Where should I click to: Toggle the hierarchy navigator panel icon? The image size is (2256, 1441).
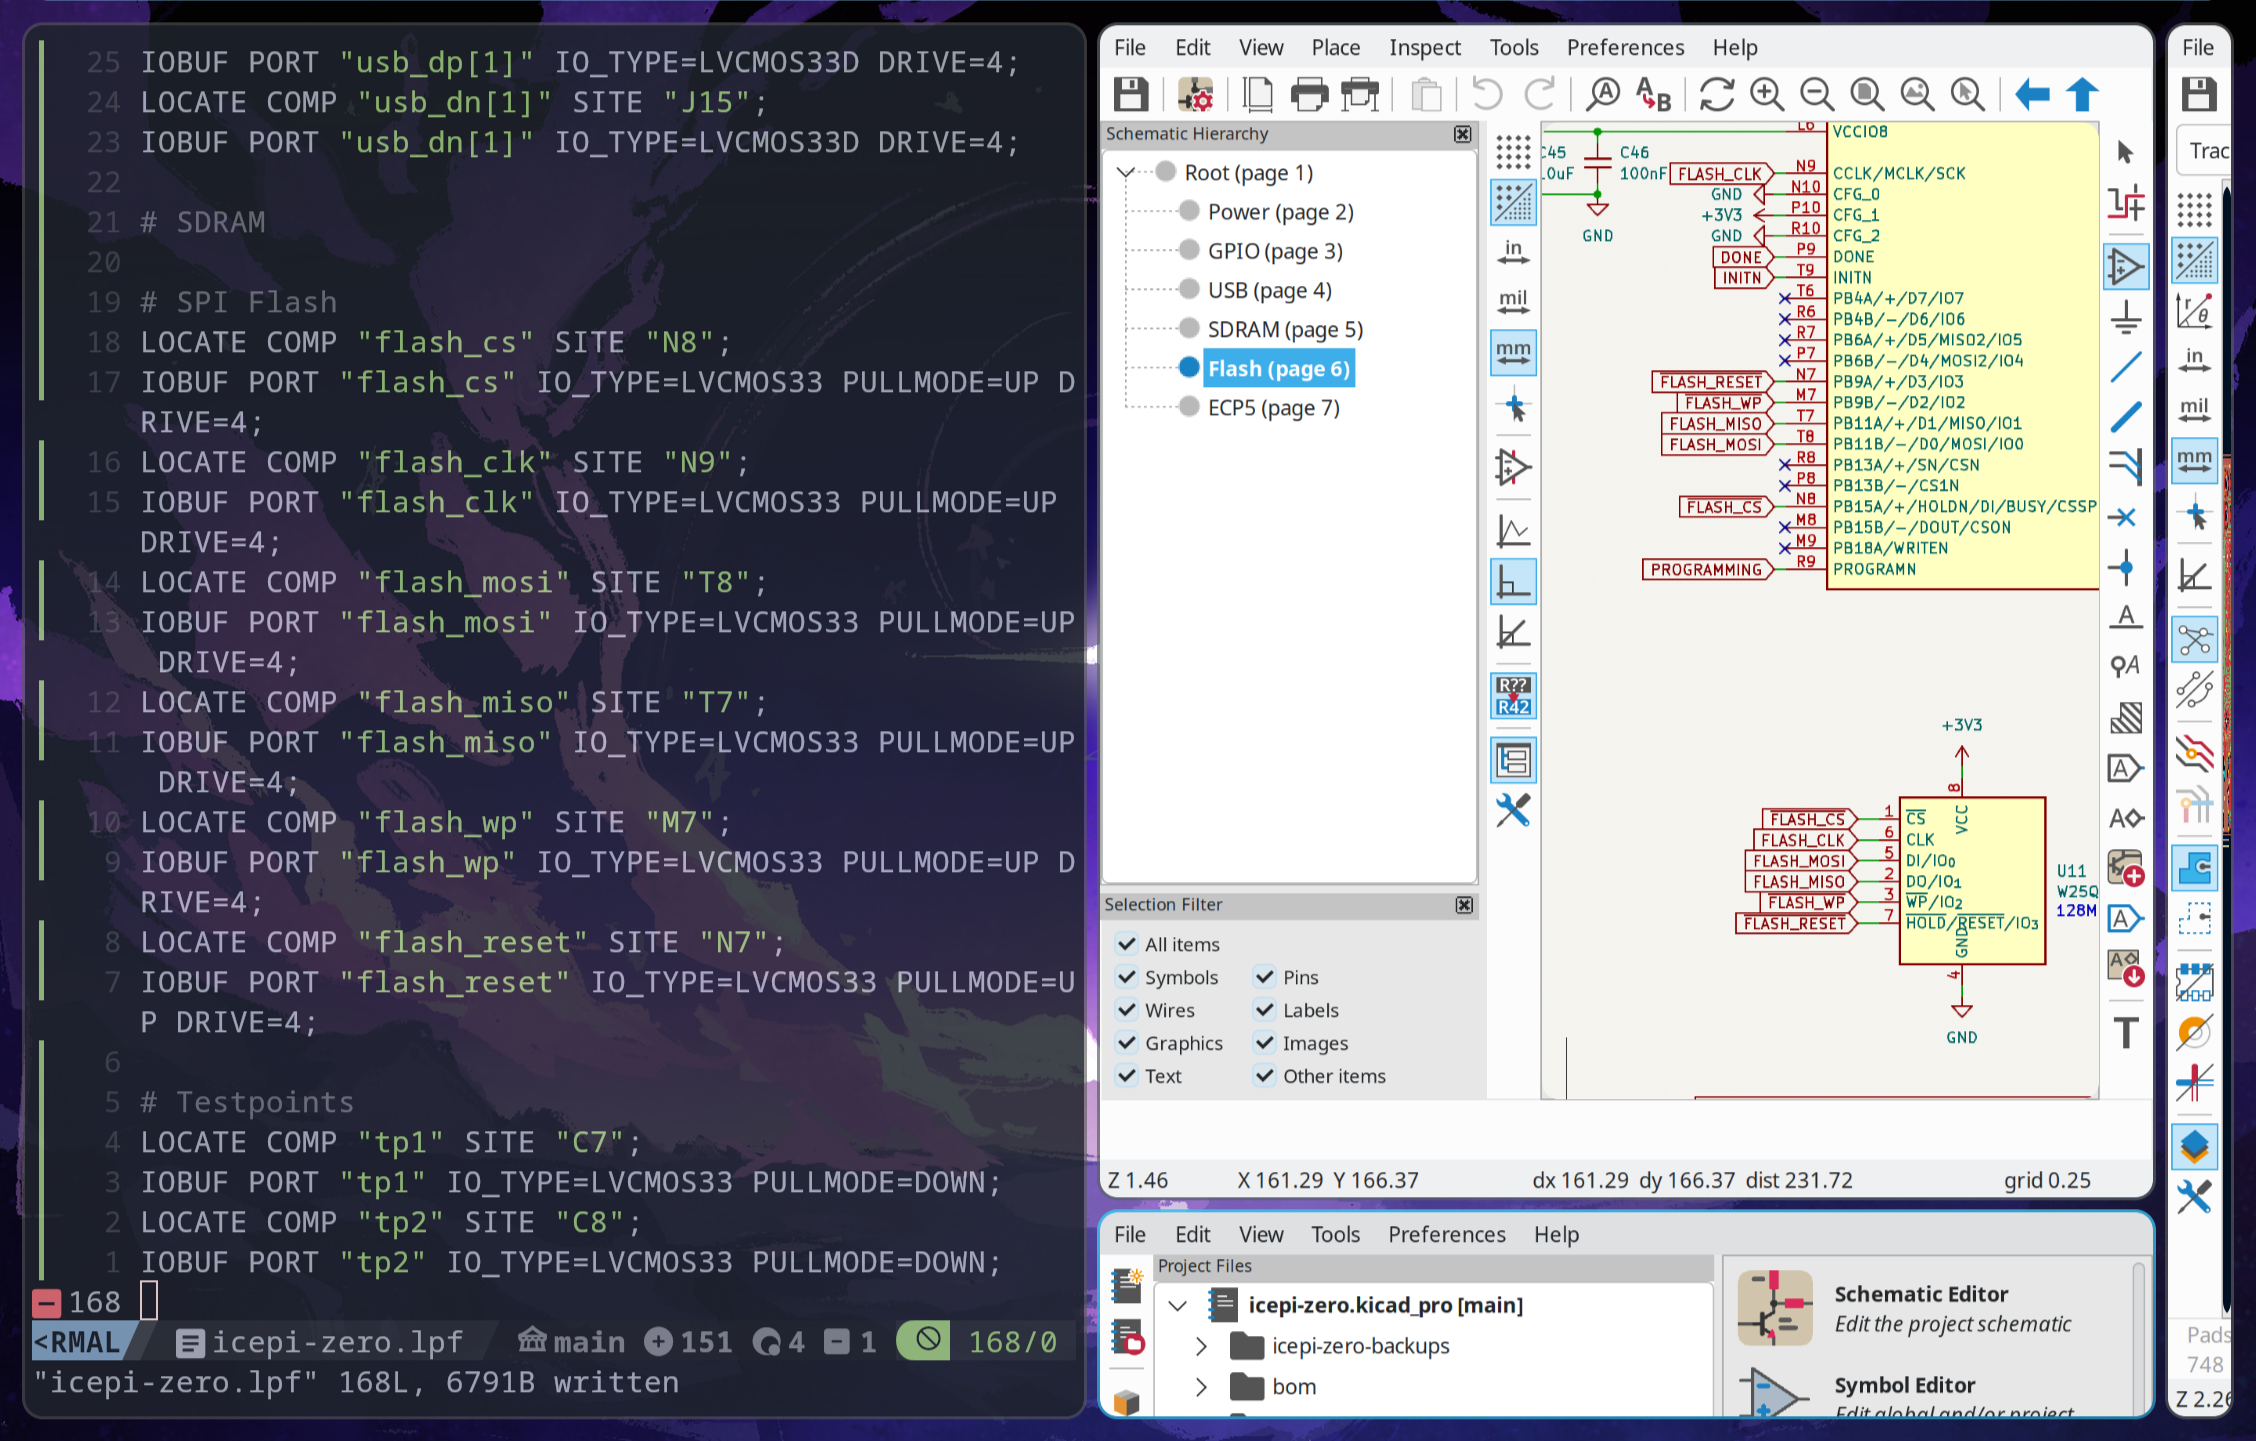(x=1513, y=761)
